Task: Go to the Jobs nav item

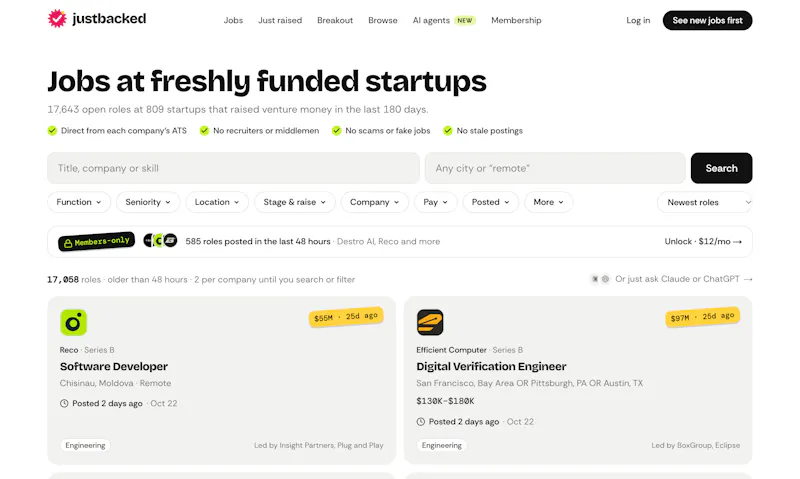Action: click(233, 20)
